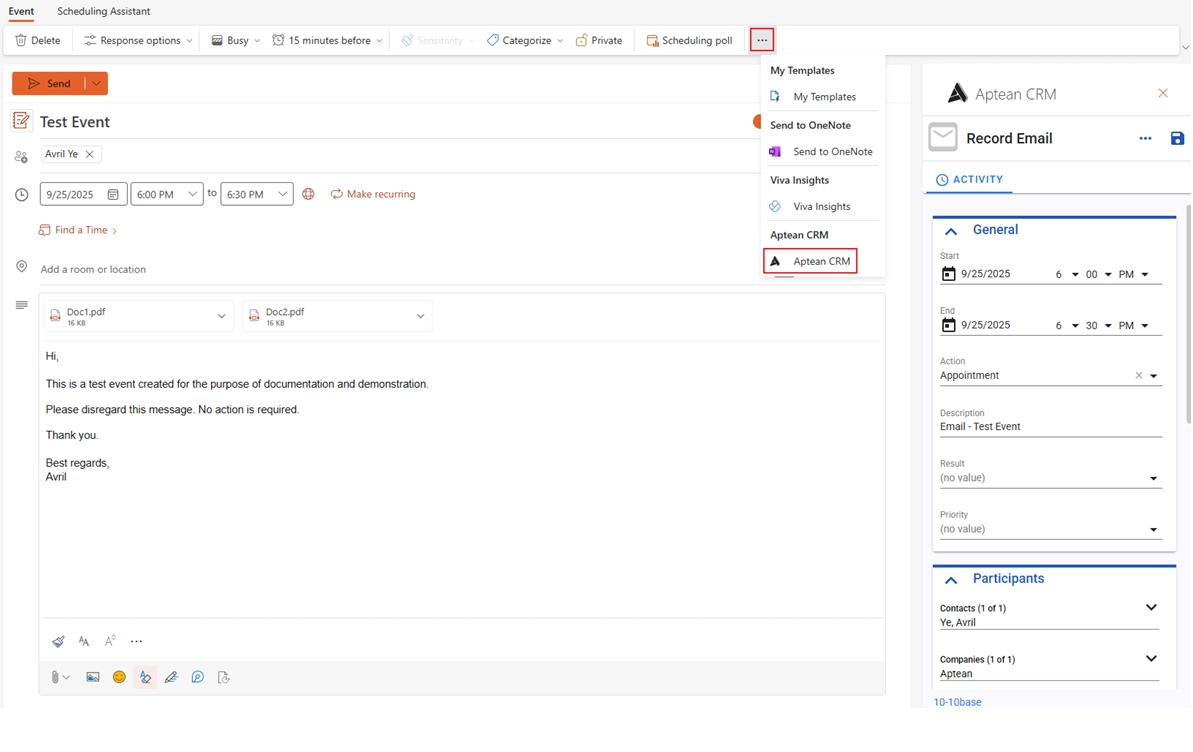Send the Test Event invitation
The height and width of the screenshot is (752, 1193).
point(52,83)
